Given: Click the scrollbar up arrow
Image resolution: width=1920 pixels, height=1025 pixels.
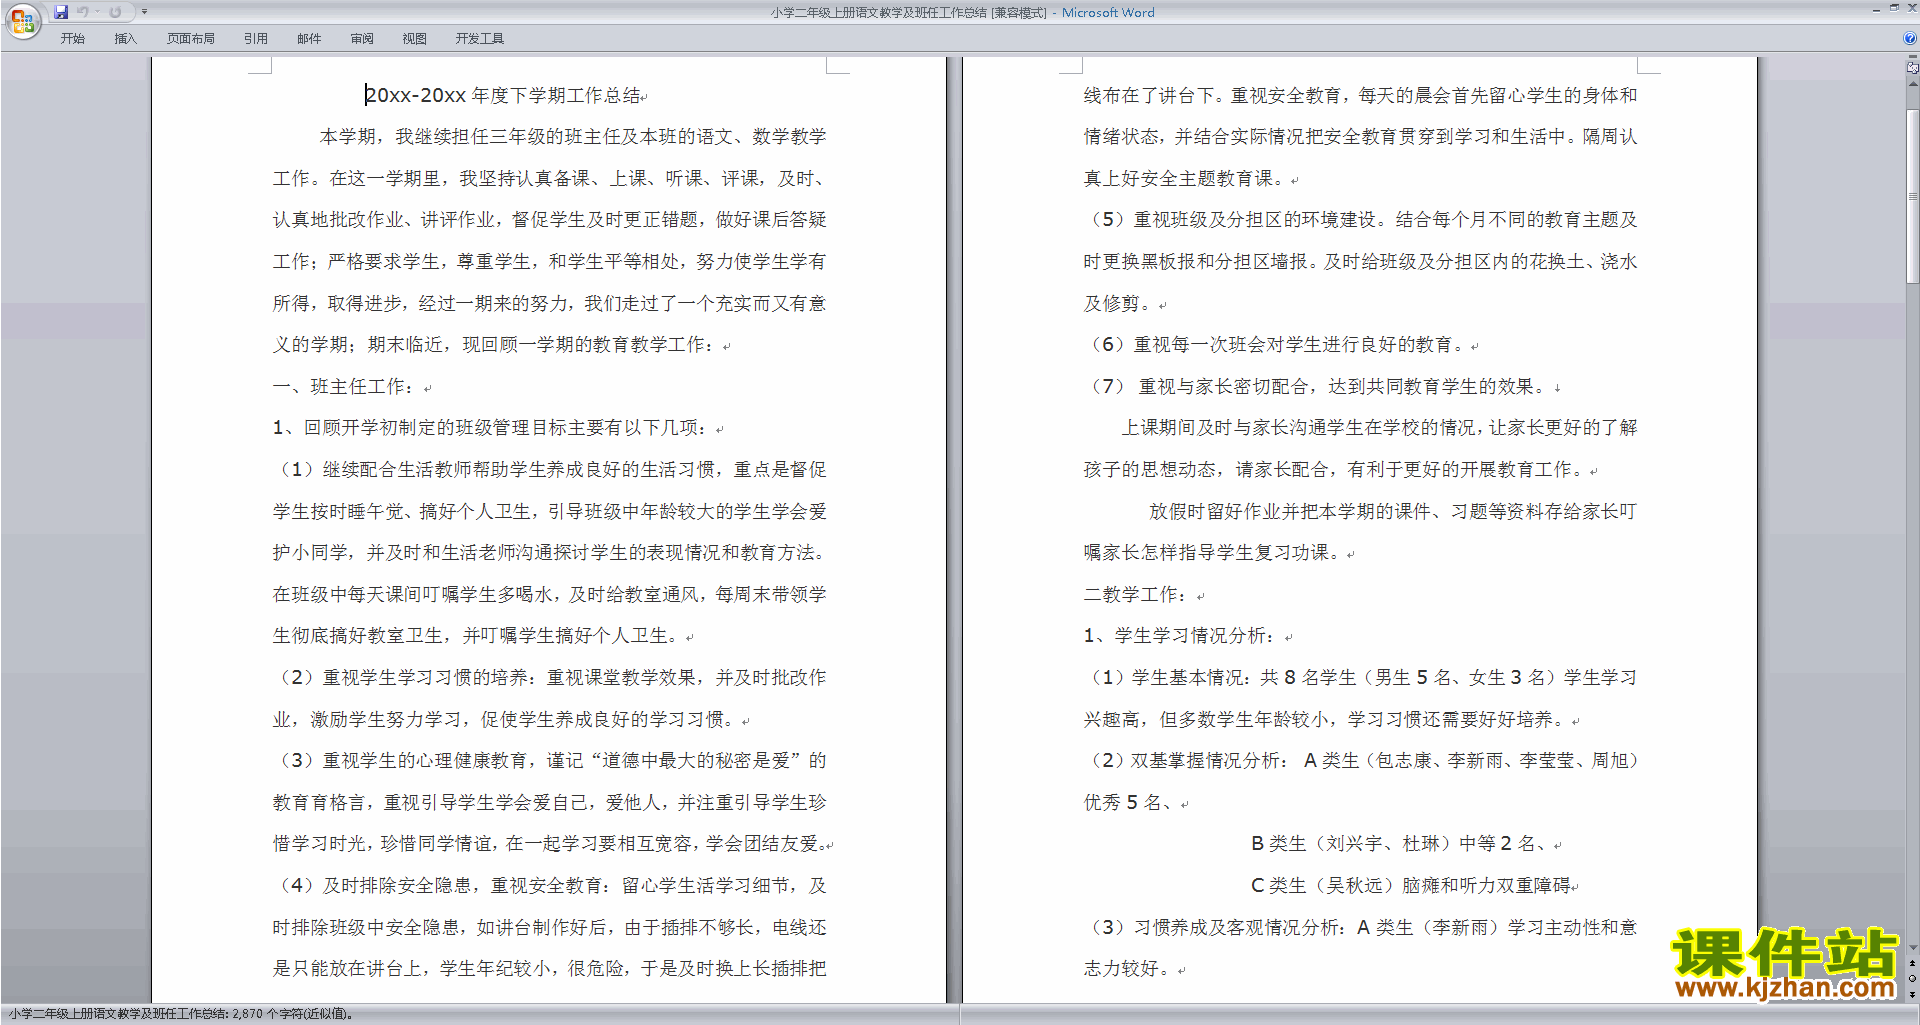Looking at the screenshot, I should click(1913, 84).
